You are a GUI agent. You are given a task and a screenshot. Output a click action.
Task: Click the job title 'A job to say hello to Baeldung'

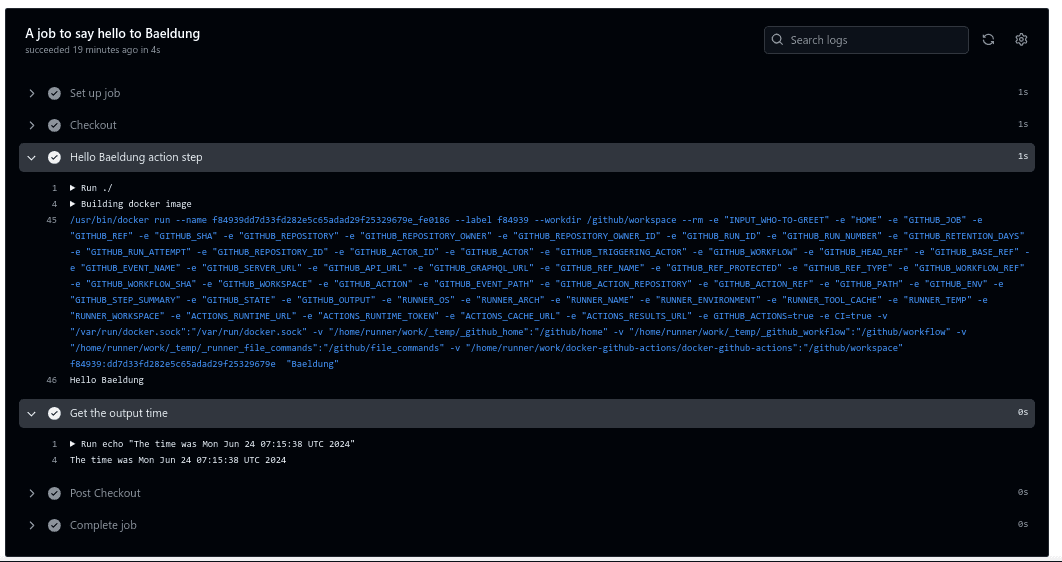point(112,33)
